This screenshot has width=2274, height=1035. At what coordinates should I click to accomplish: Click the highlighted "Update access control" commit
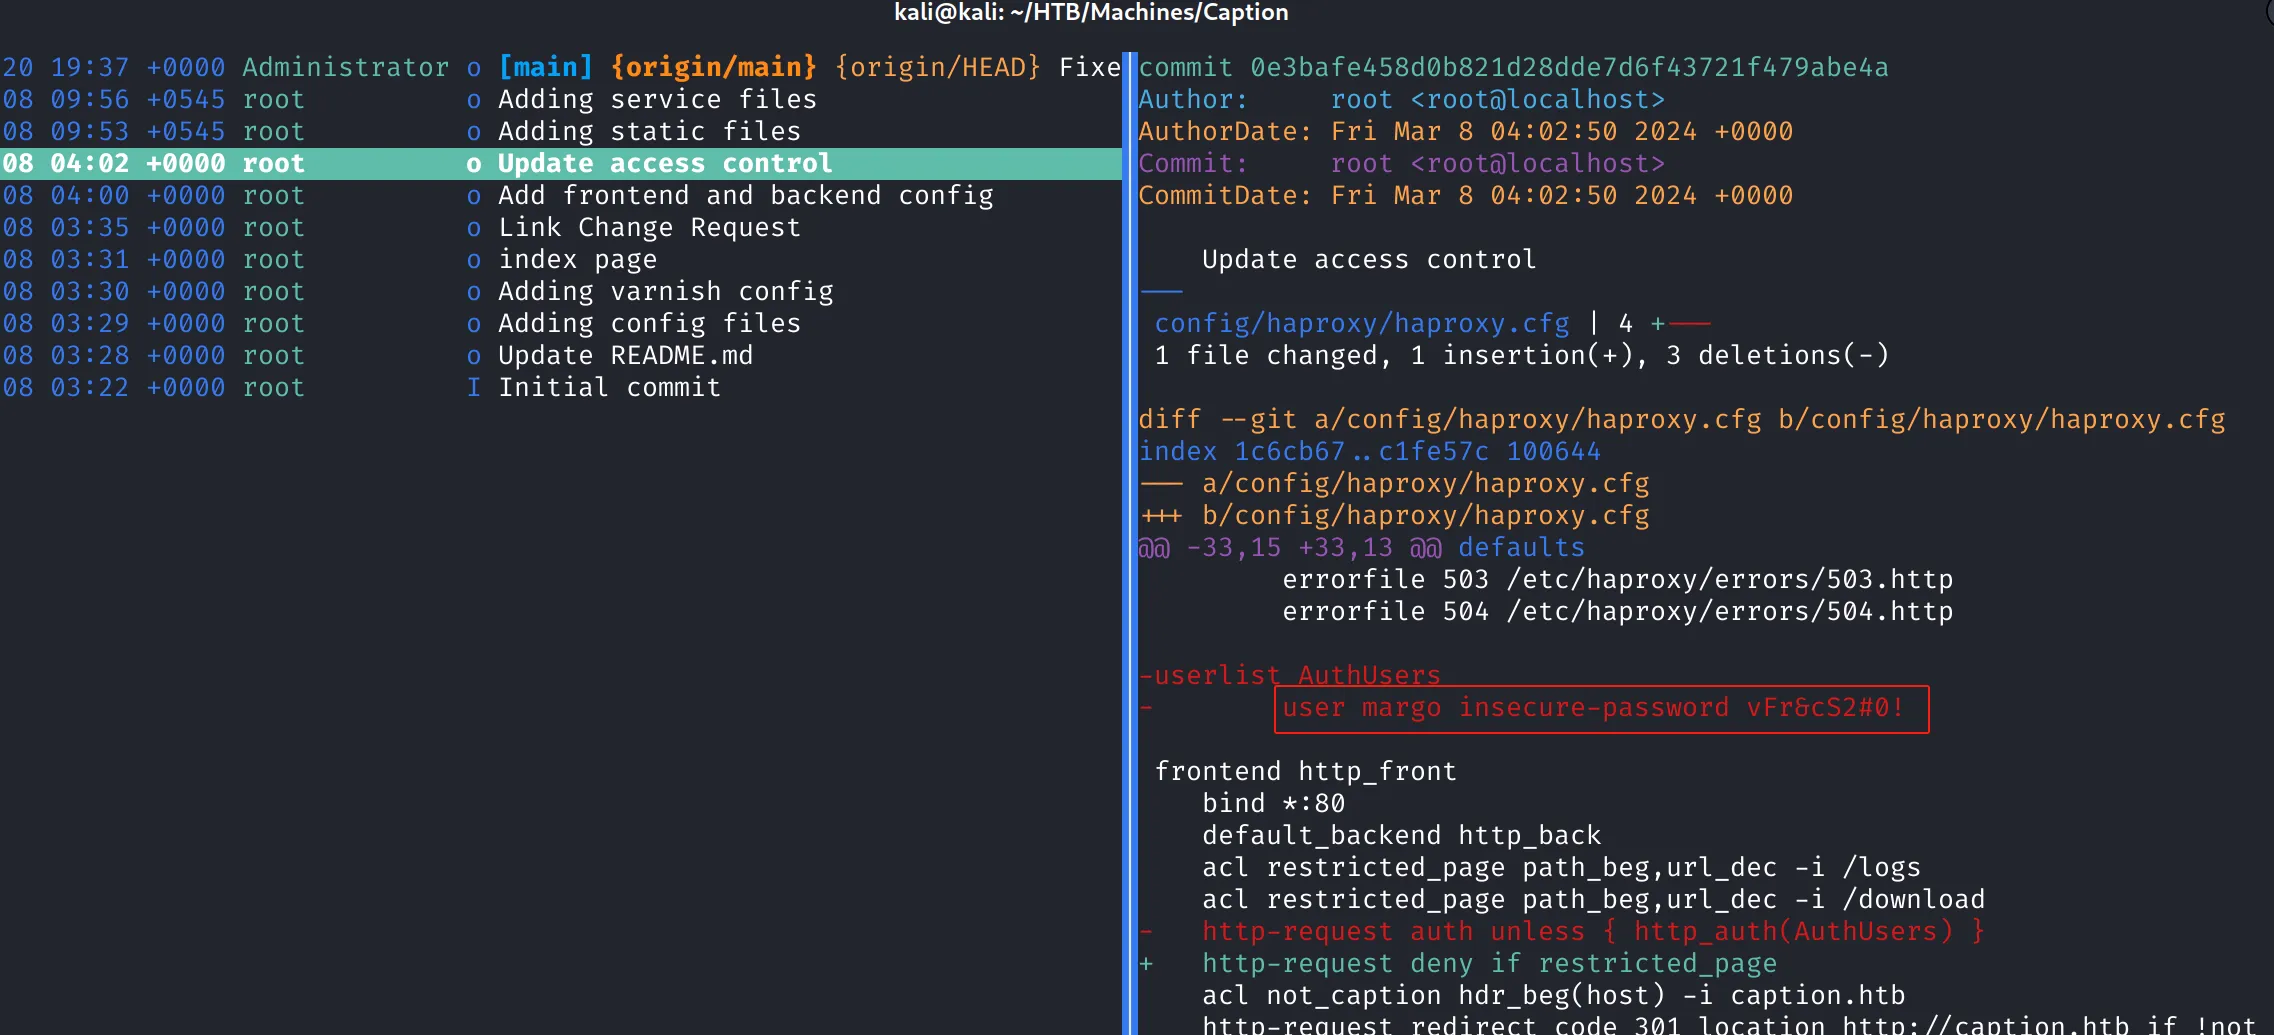(560, 163)
